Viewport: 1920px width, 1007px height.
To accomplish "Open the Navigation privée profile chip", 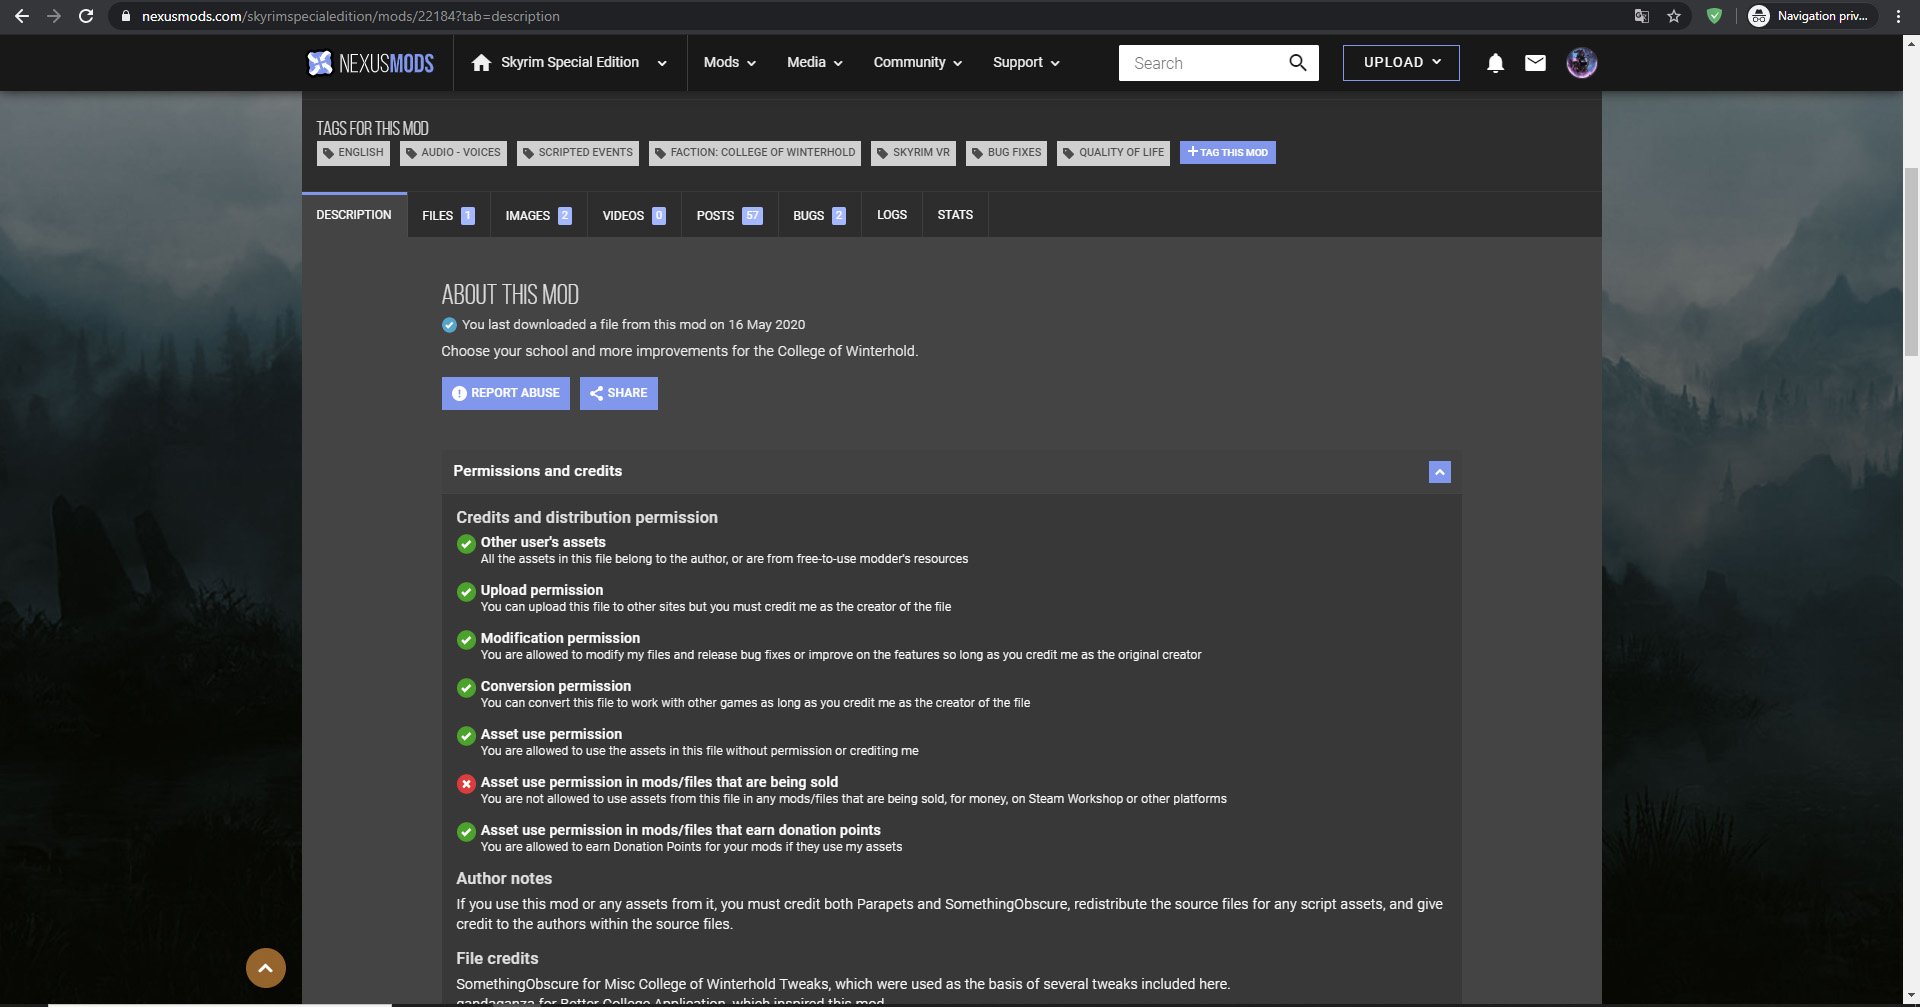I will tap(1811, 16).
